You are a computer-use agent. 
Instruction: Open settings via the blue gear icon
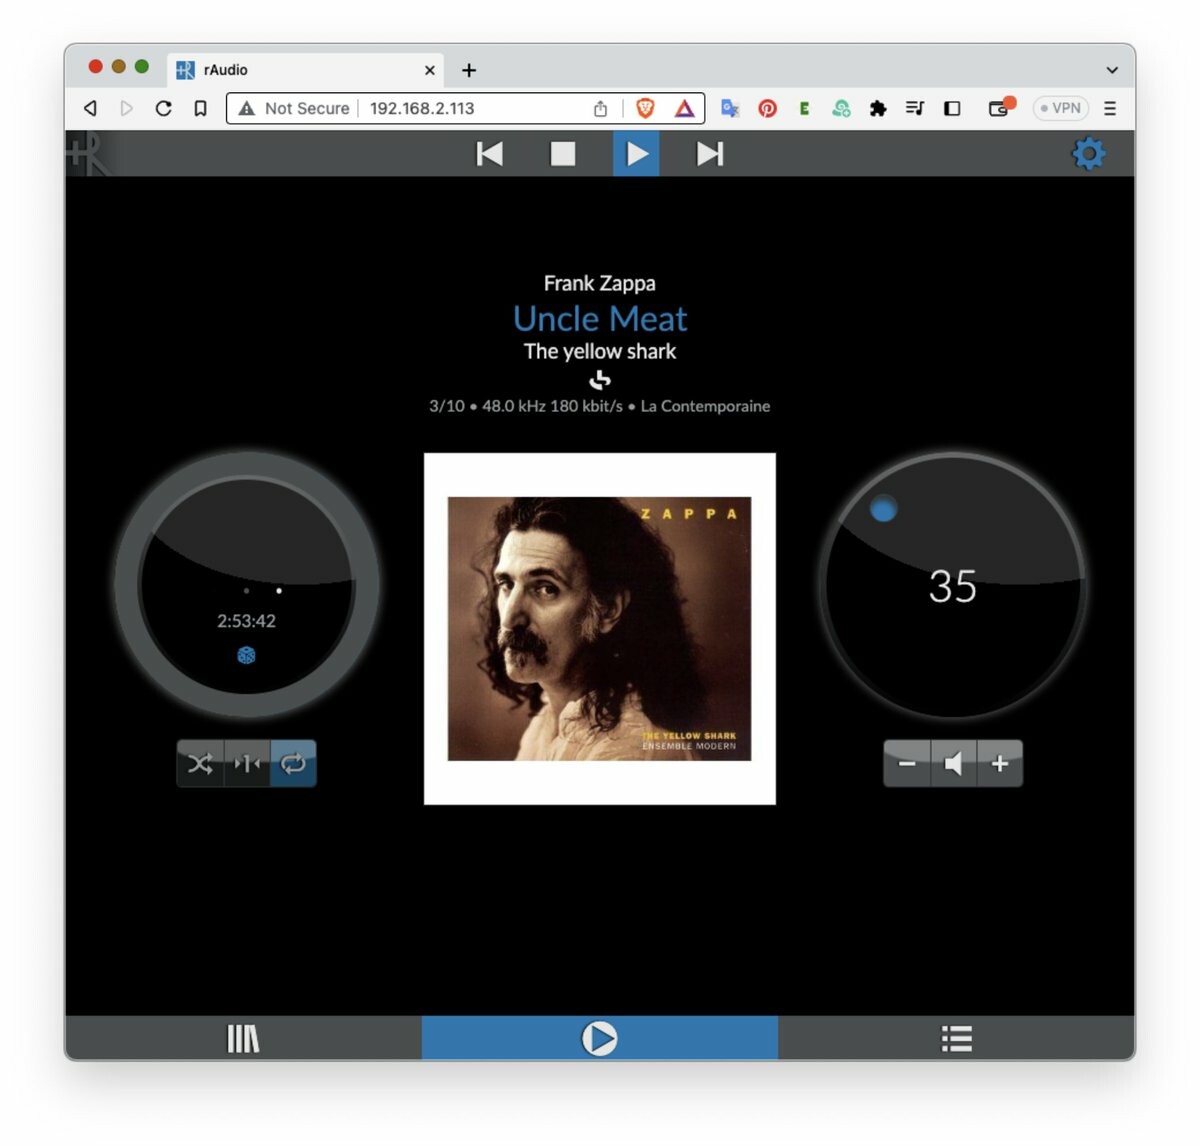click(1088, 154)
